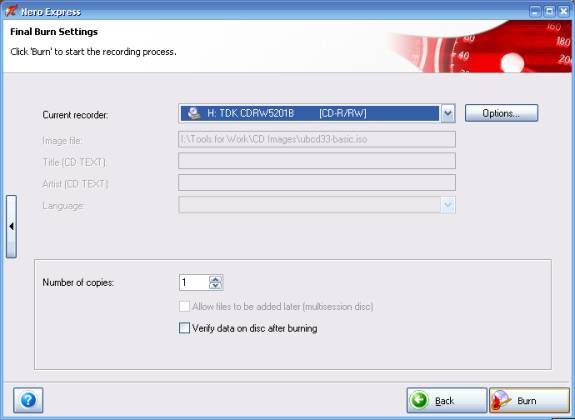Open the Current recorder dropdown arrow
The image size is (575, 420).
tap(448, 113)
